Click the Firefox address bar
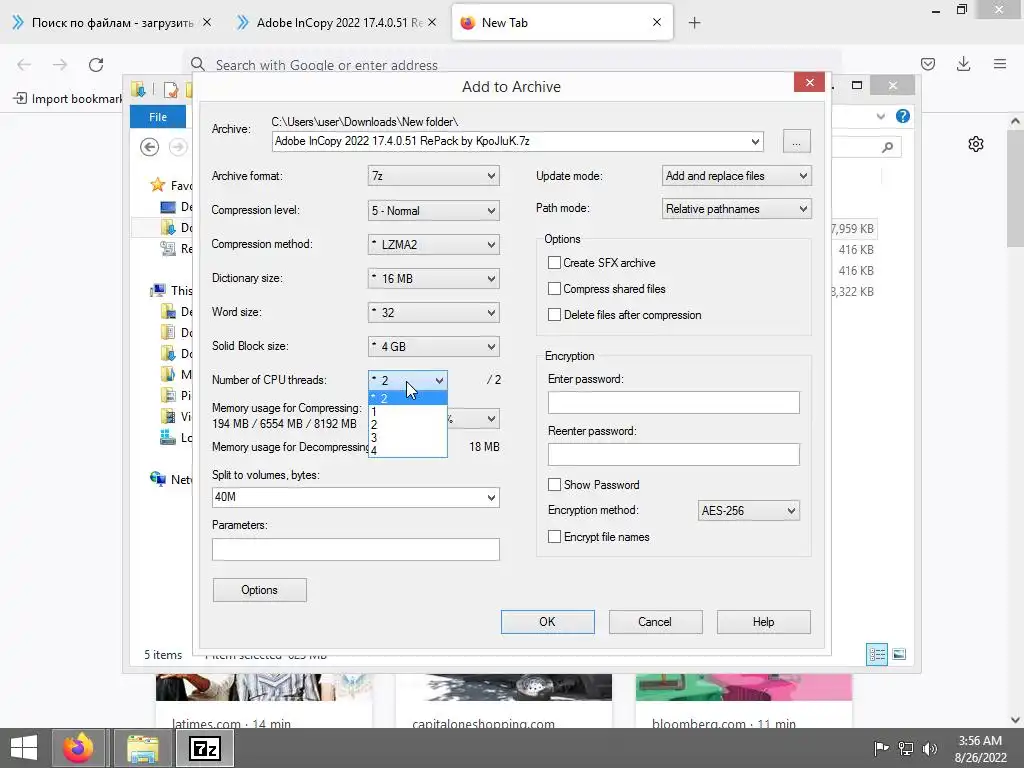The height and width of the screenshot is (768, 1024). tap(513, 65)
